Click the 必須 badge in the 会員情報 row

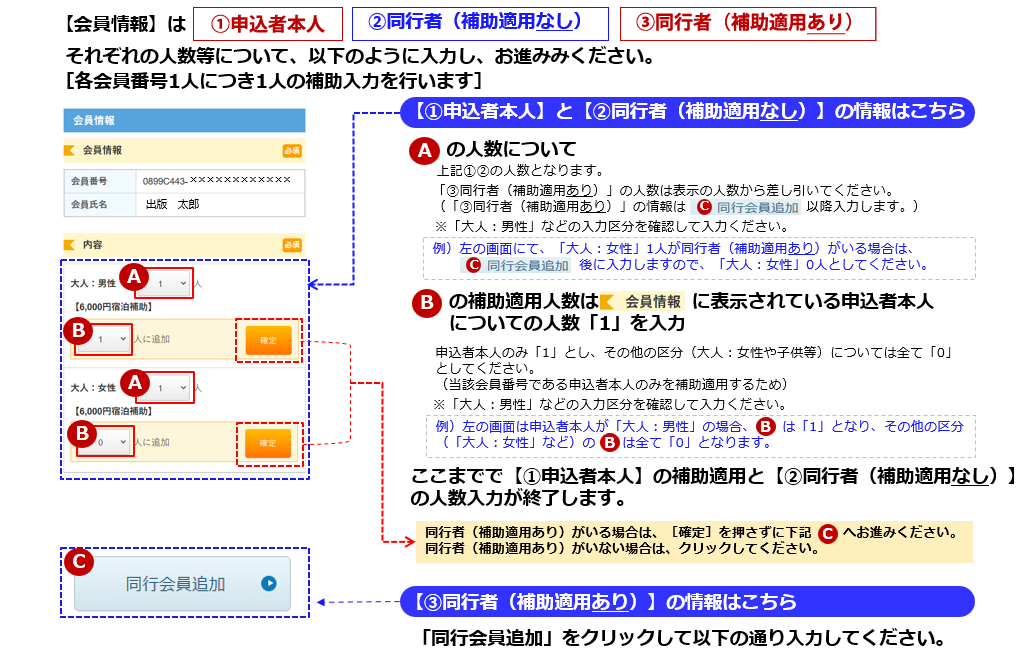pyautogui.click(x=291, y=151)
